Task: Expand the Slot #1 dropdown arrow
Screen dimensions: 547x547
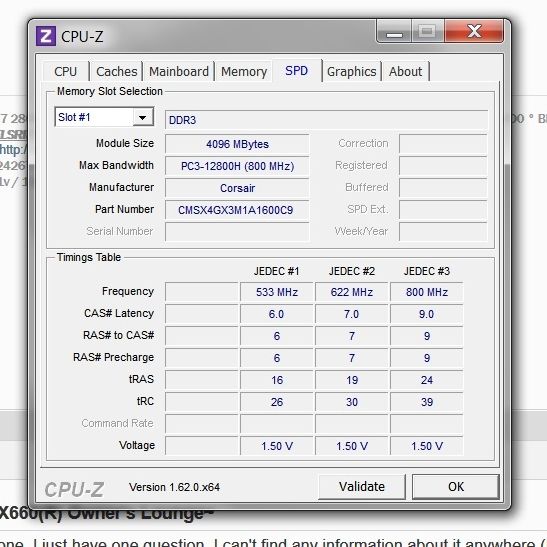Action: pyautogui.click(x=142, y=118)
